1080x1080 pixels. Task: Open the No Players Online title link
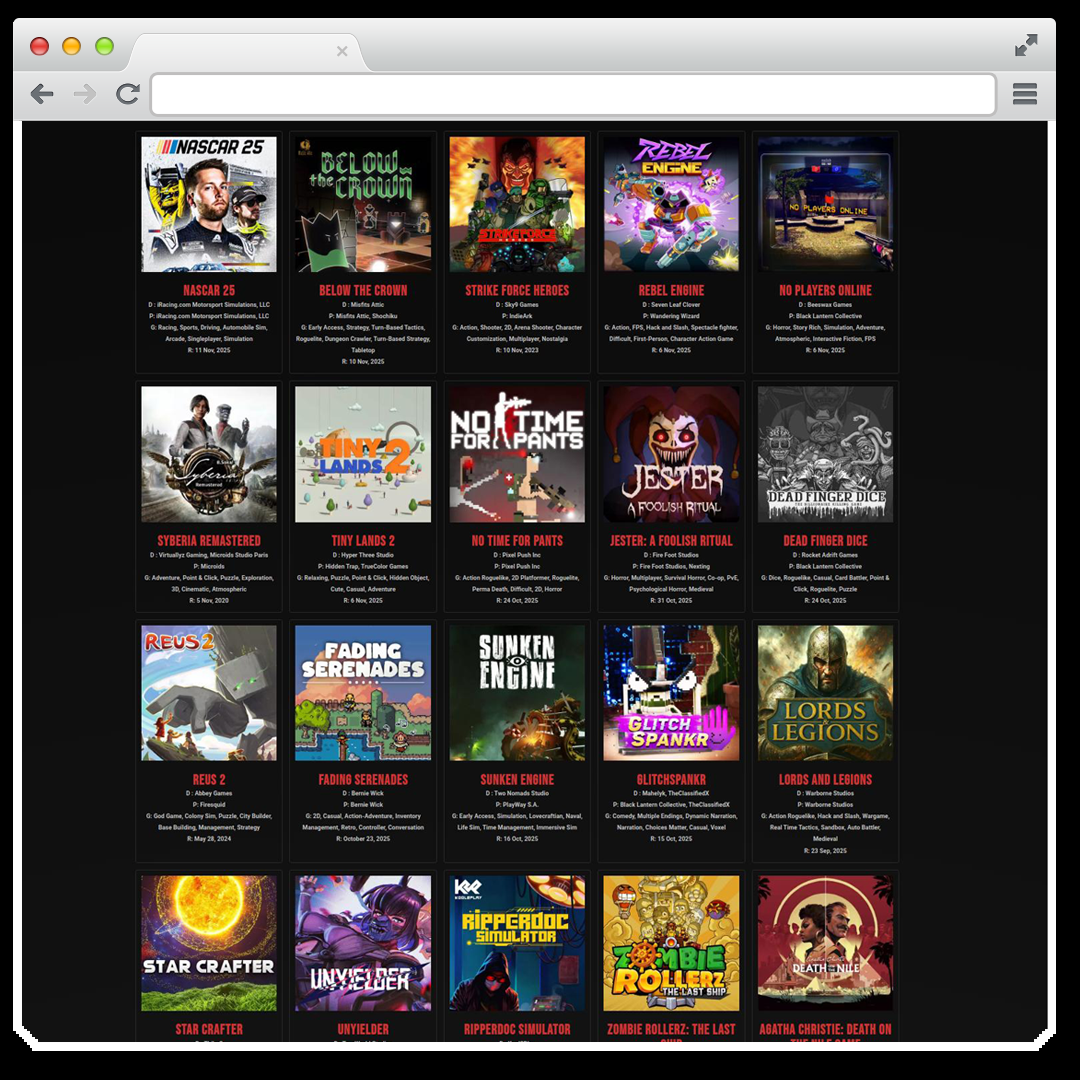(825, 291)
